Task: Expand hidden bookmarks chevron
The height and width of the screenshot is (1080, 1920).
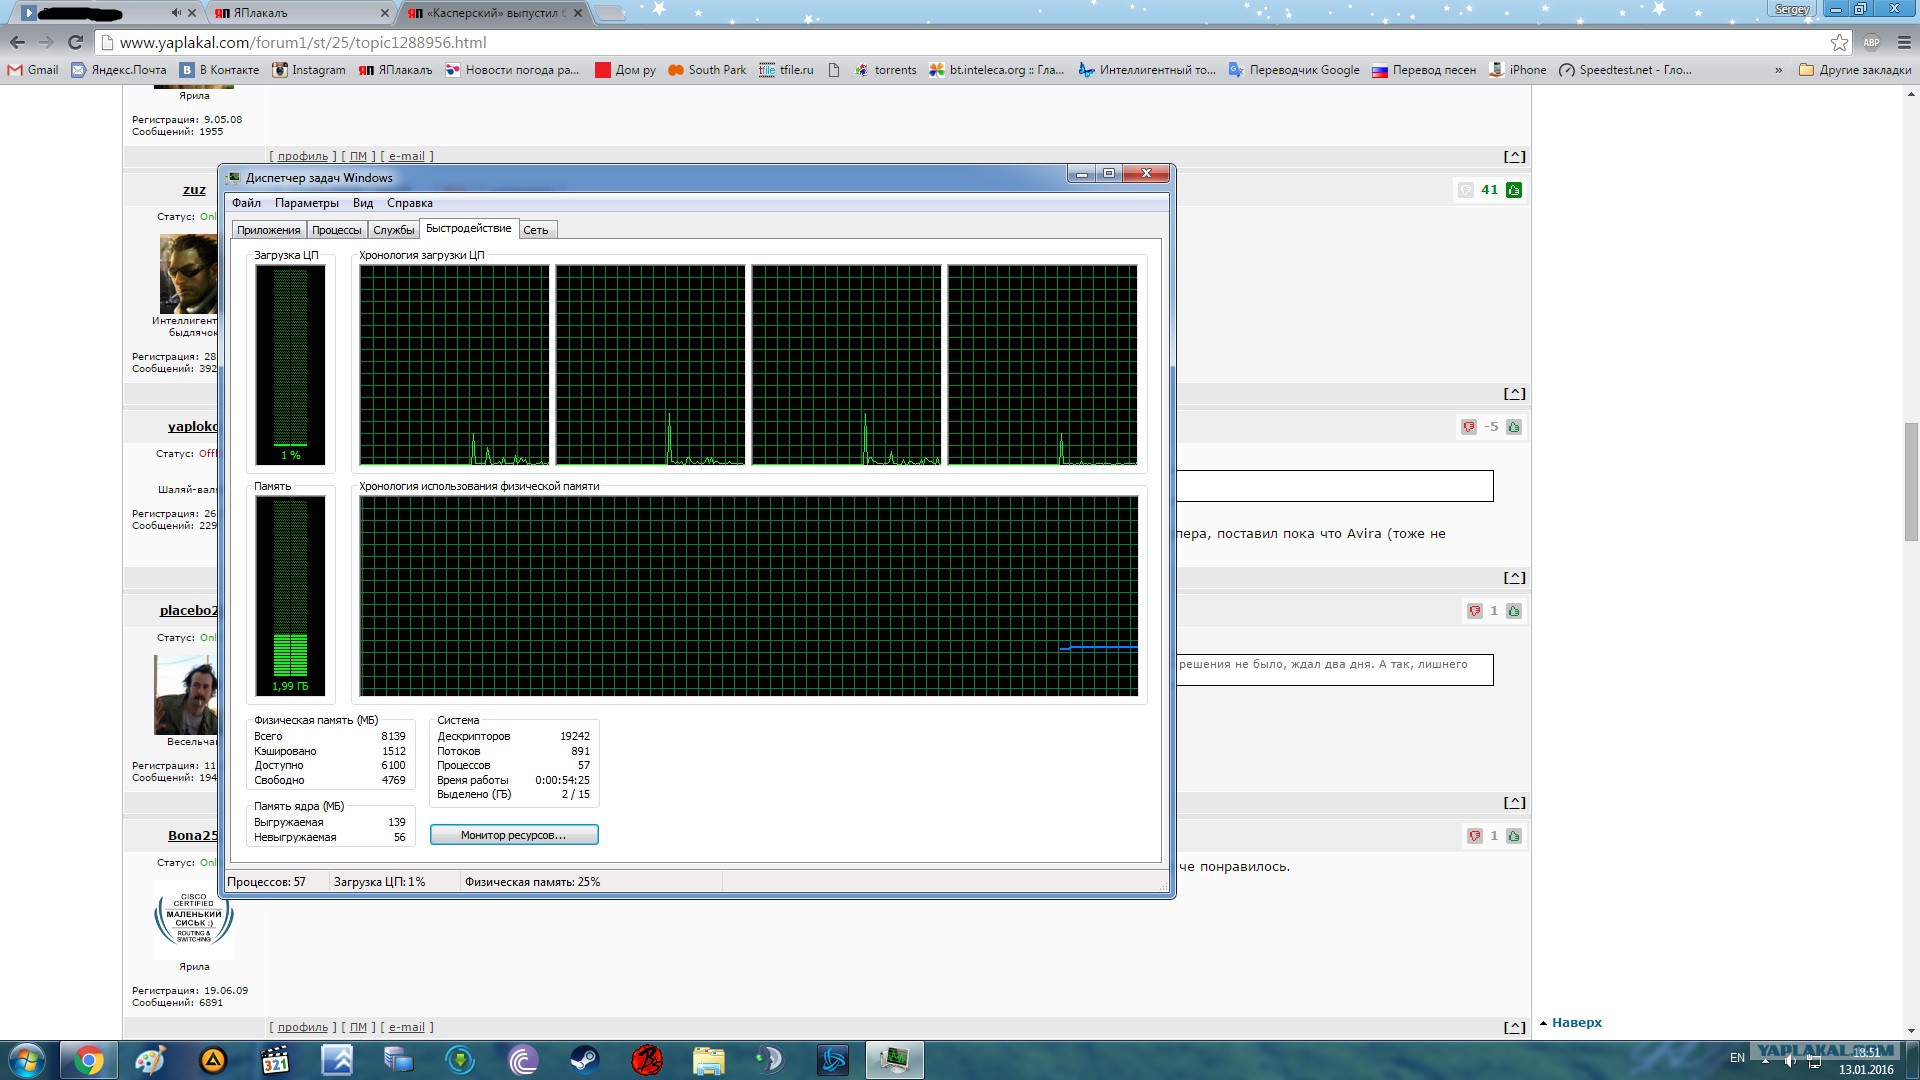Action: click(x=1778, y=70)
